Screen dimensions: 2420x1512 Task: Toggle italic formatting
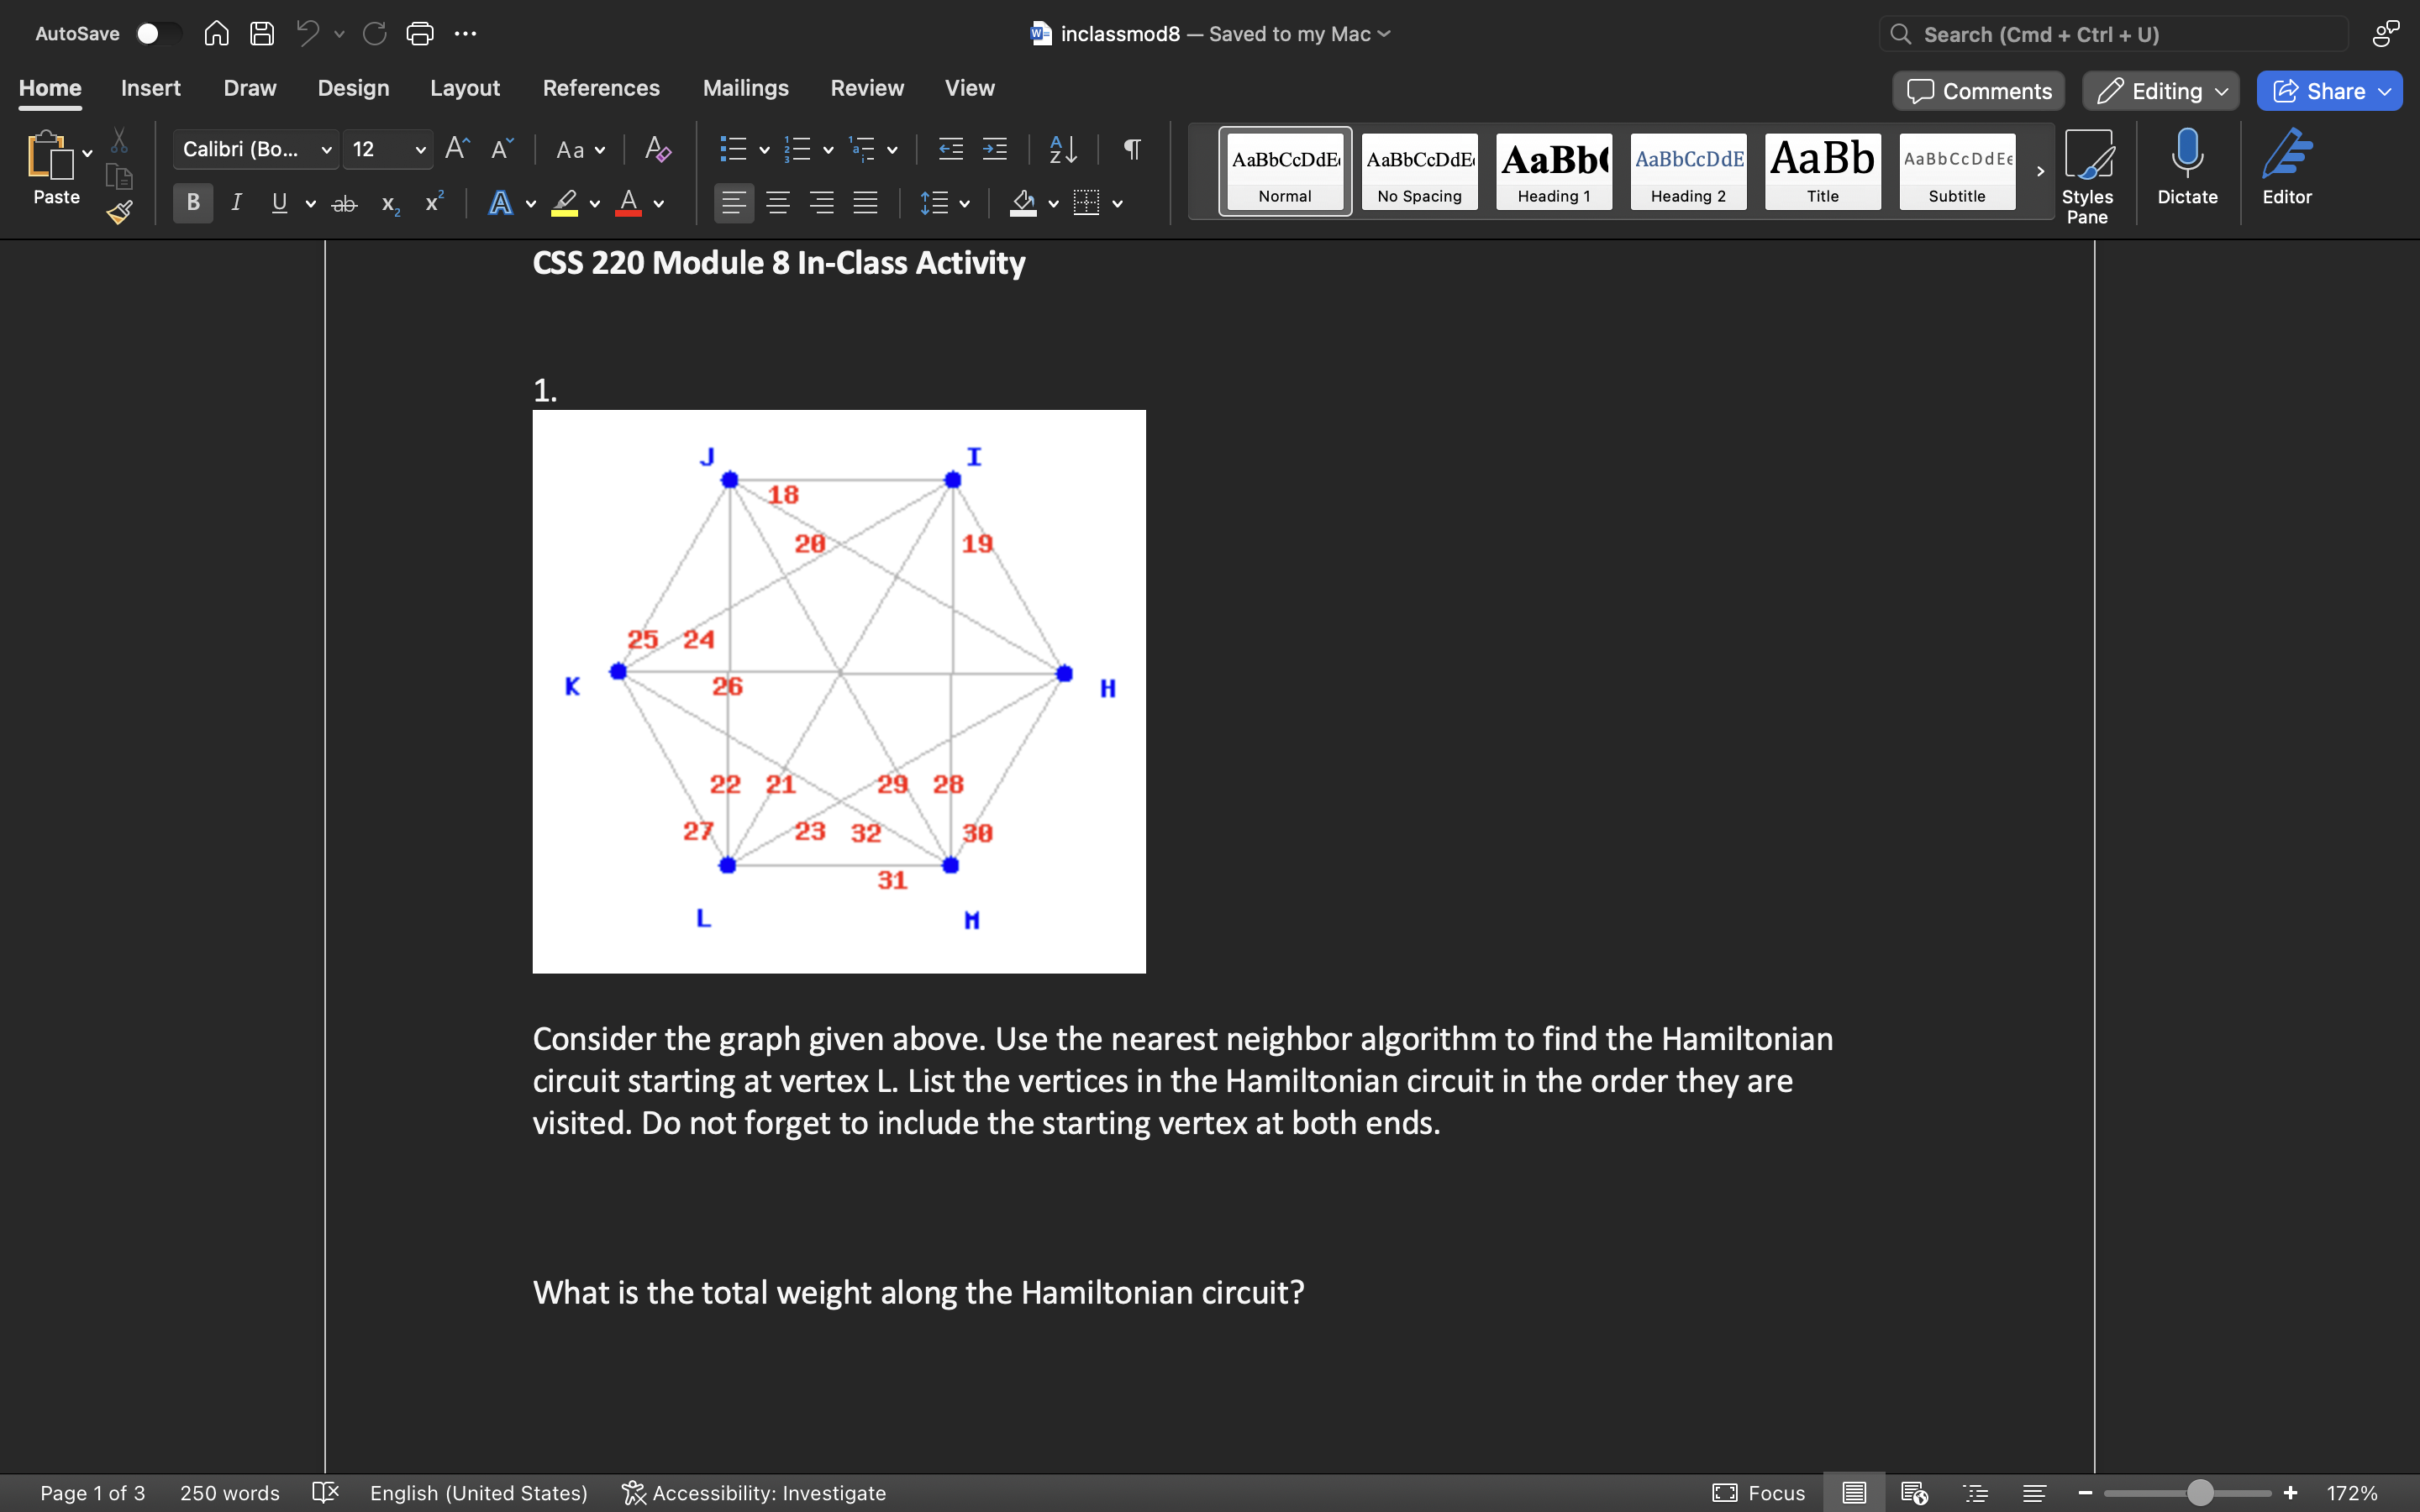click(x=236, y=203)
